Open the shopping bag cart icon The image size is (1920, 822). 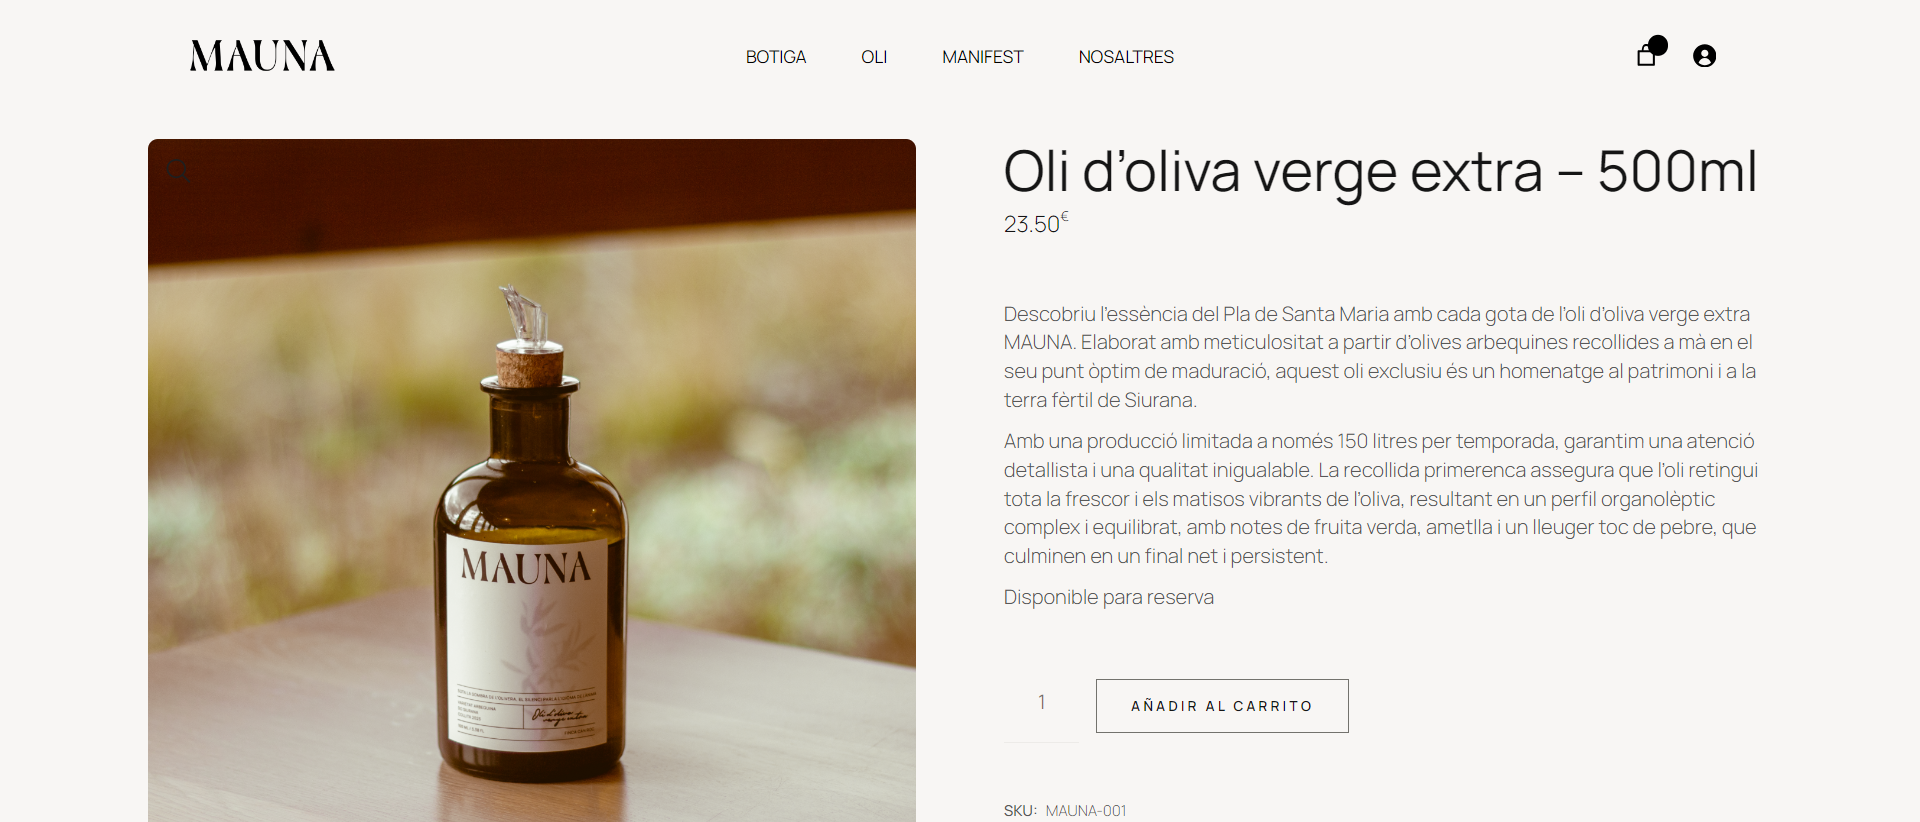click(x=1646, y=56)
